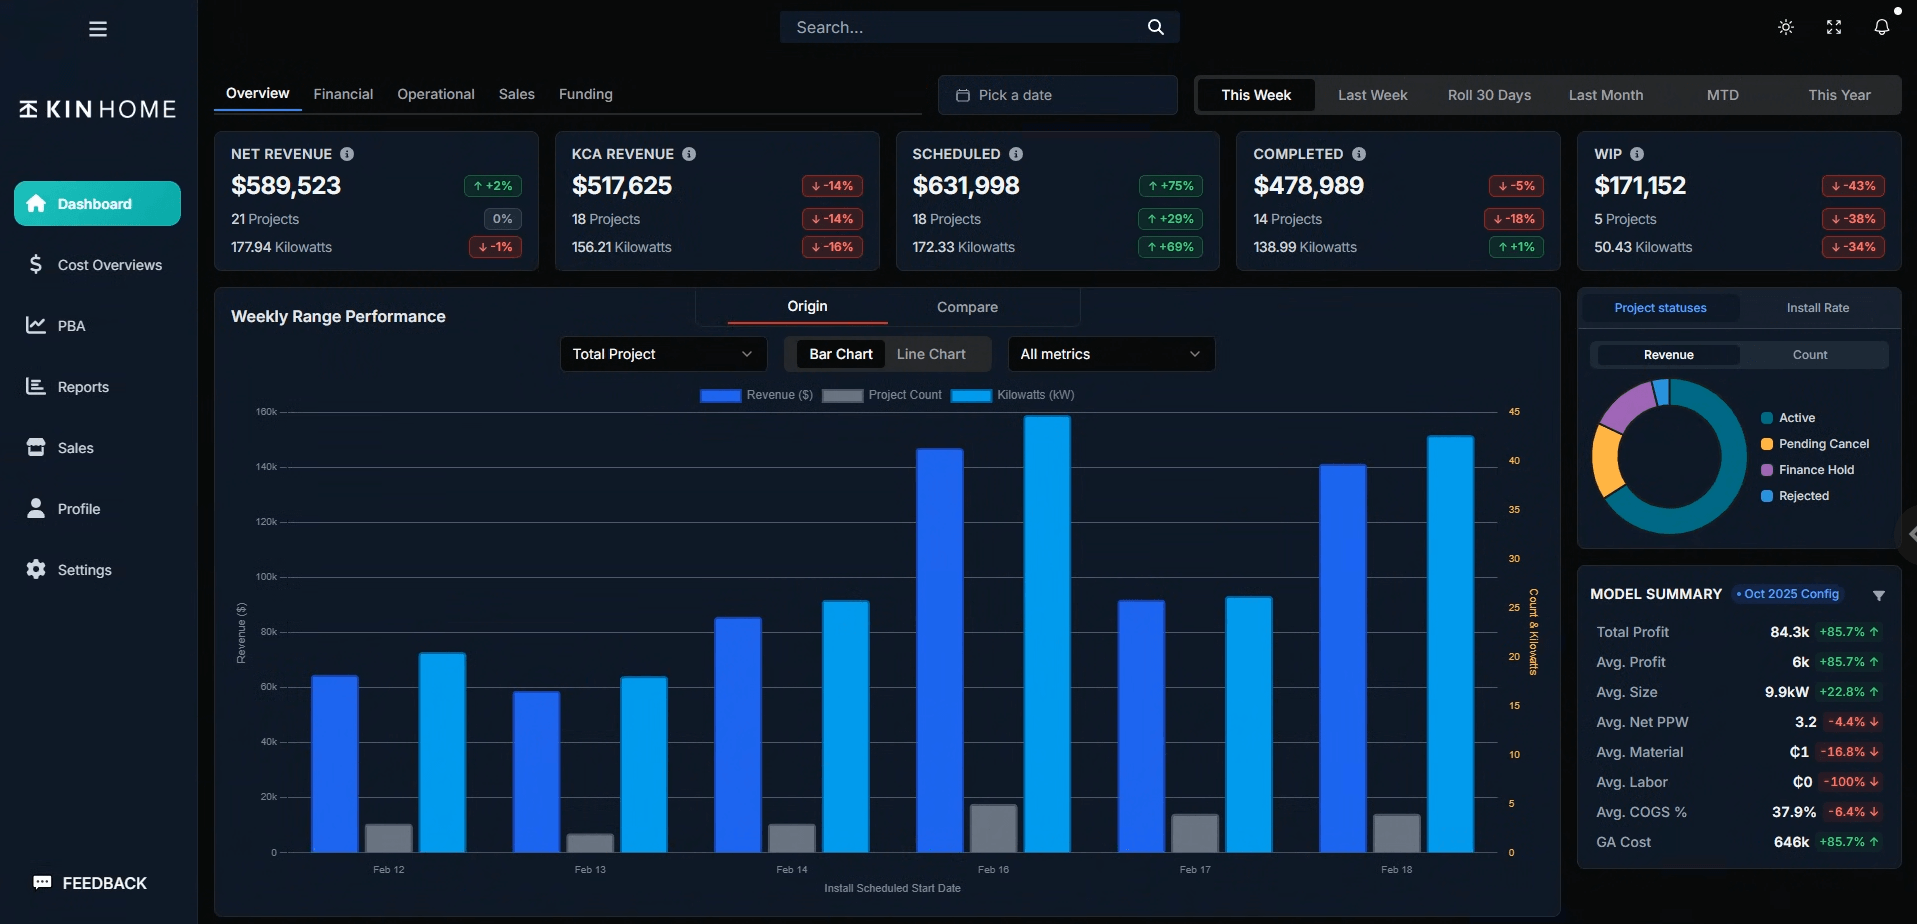Open the Profile sidebar item
The image size is (1917, 924).
(x=97, y=509)
